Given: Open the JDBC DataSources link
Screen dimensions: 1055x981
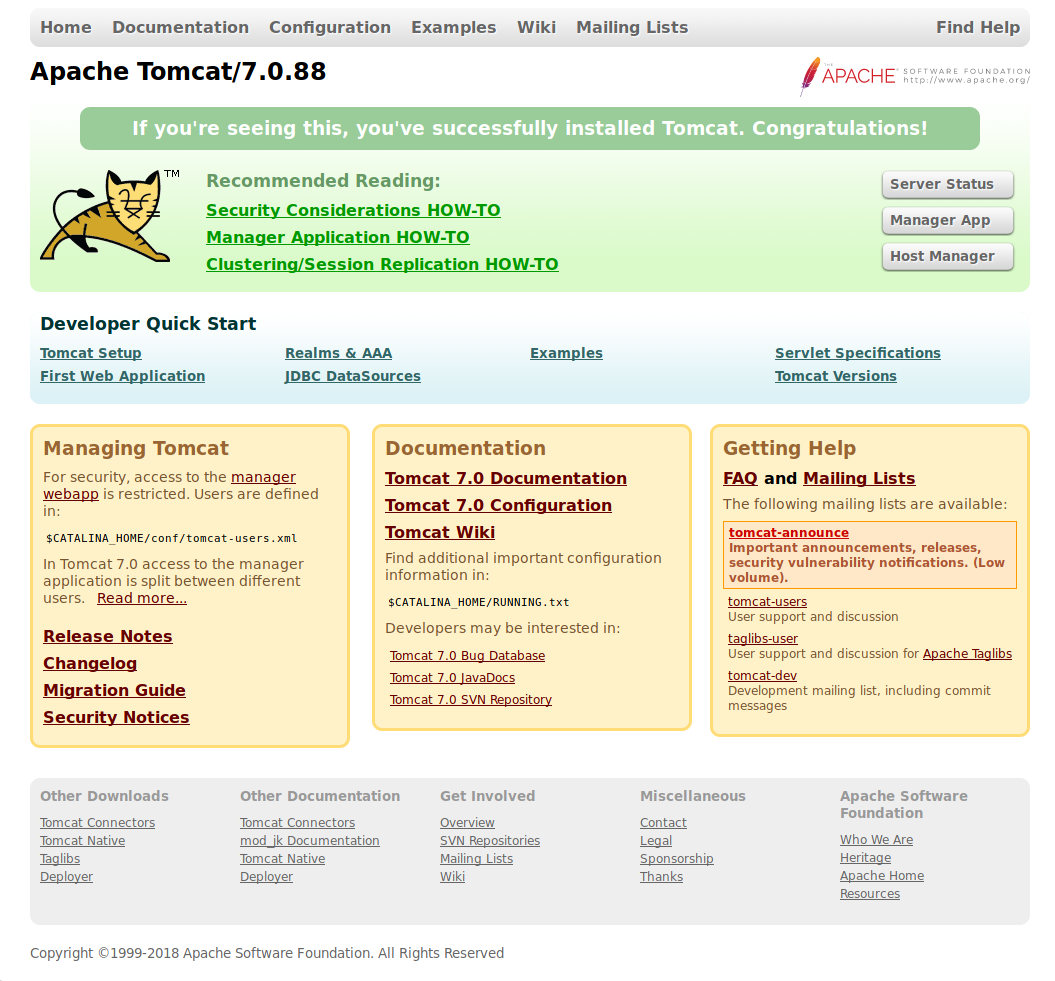Looking at the screenshot, I should click(x=353, y=376).
